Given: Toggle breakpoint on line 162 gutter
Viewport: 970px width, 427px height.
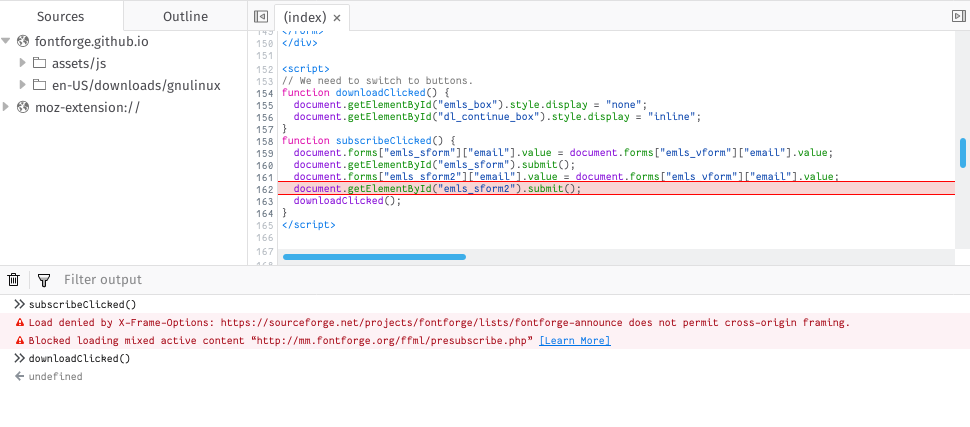Looking at the screenshot, I should pos(264,188).
